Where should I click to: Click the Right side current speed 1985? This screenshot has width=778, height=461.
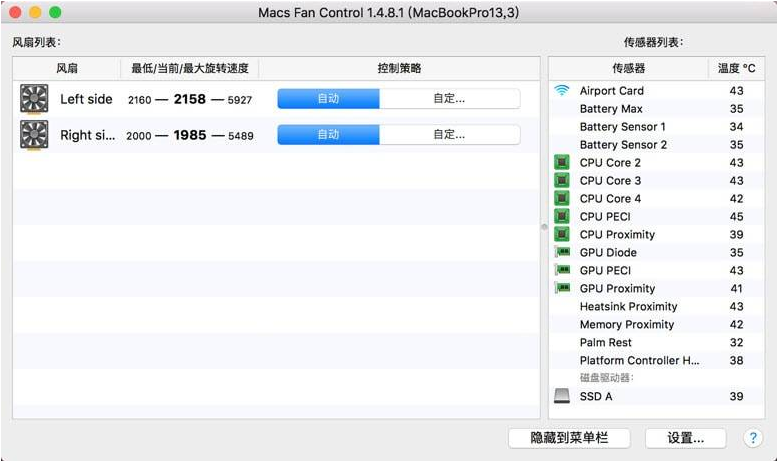click(x=190, y=135)
